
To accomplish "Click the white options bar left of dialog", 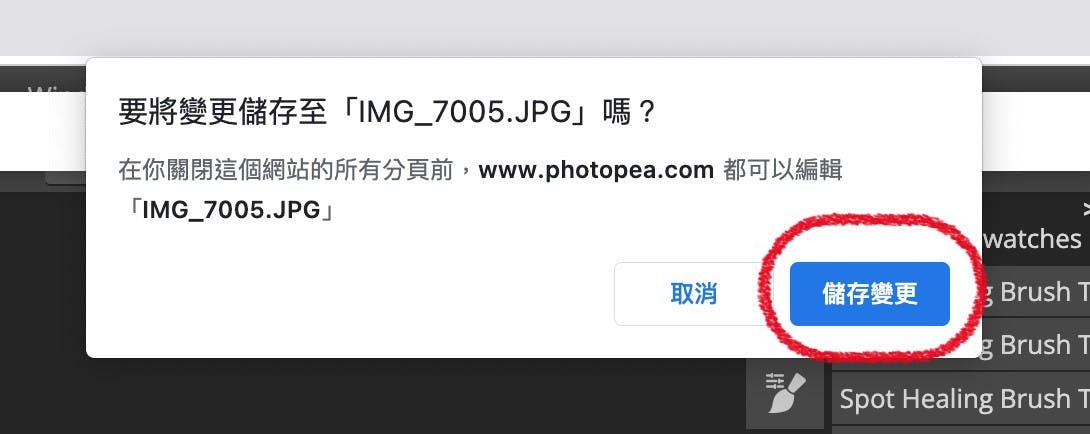I will tap(42, 132).
